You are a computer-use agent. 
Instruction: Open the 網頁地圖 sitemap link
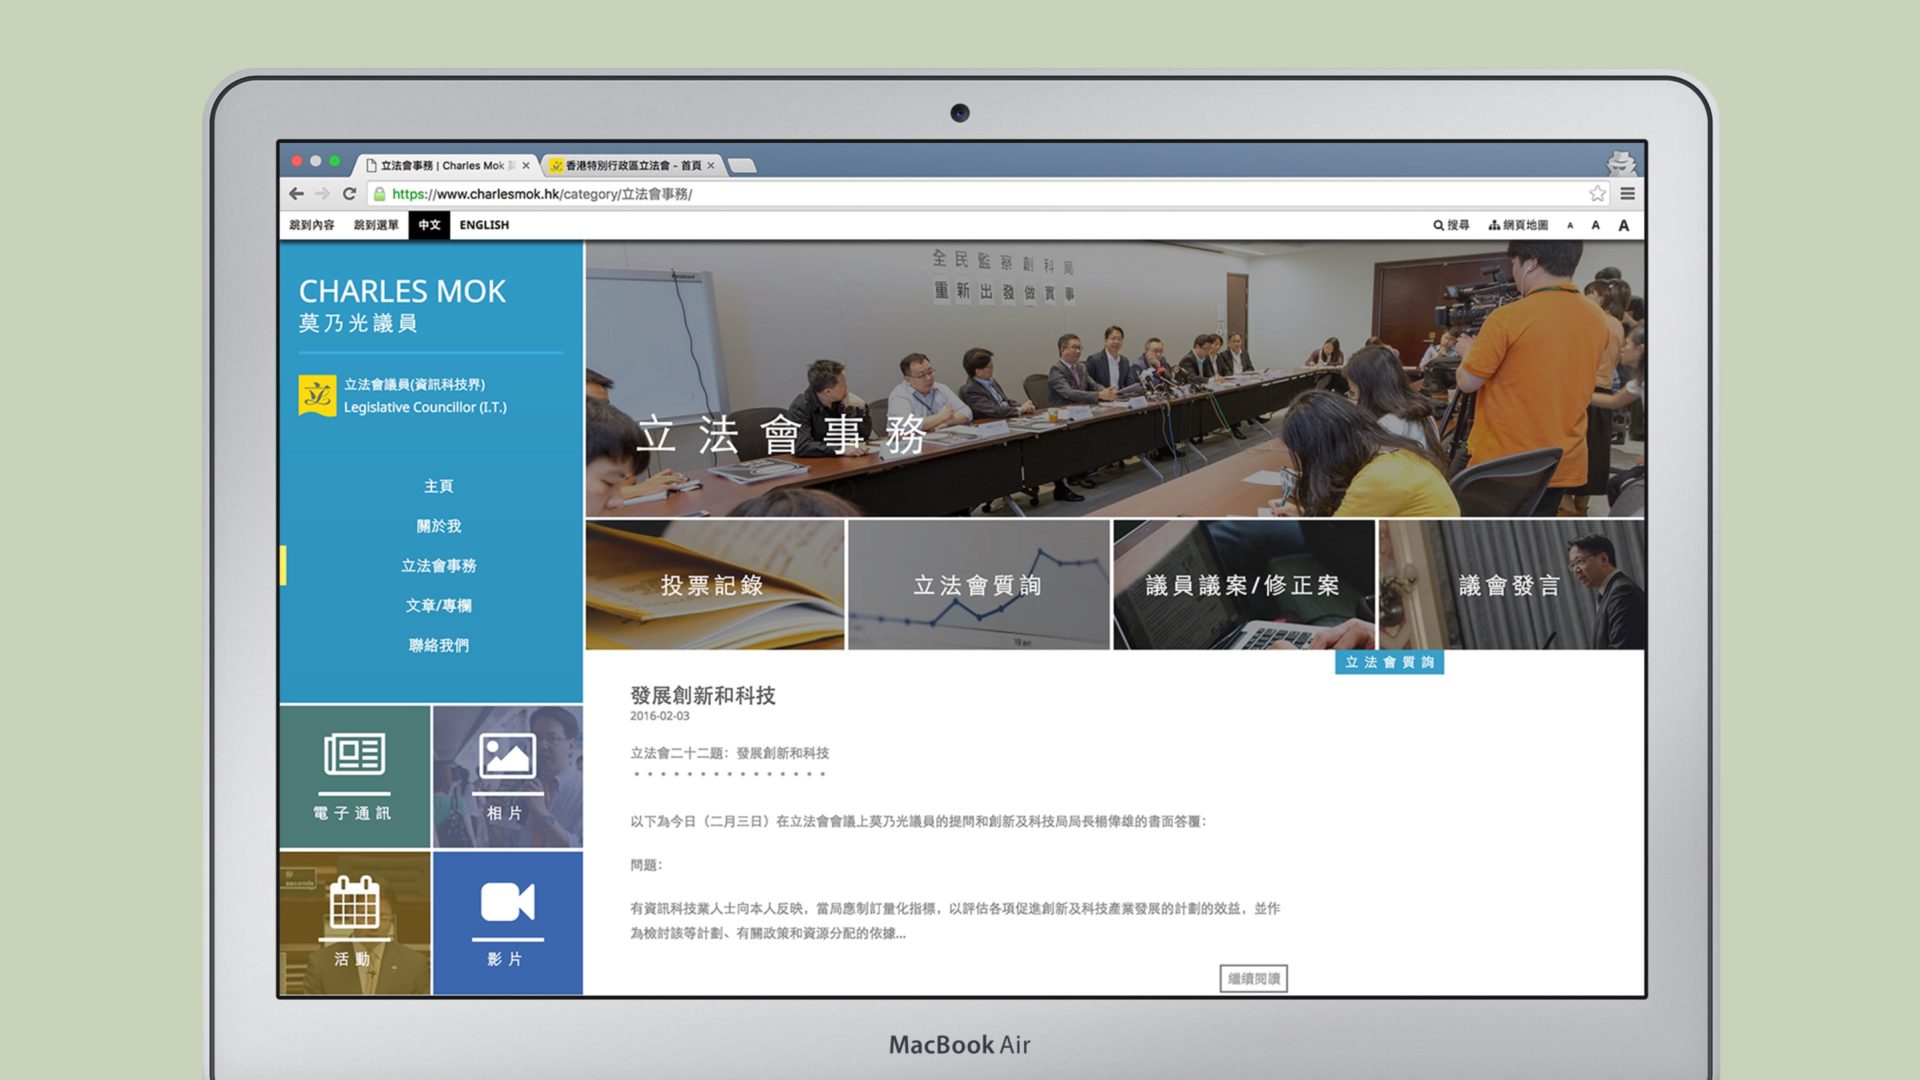pyautogui.click(x=1518, y=225)
